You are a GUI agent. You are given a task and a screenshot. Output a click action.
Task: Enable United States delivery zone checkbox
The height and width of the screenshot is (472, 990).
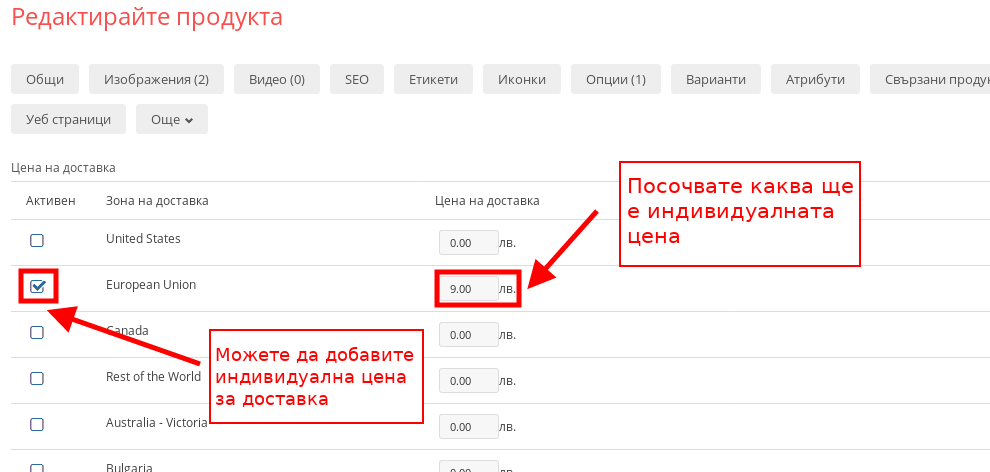37,240
